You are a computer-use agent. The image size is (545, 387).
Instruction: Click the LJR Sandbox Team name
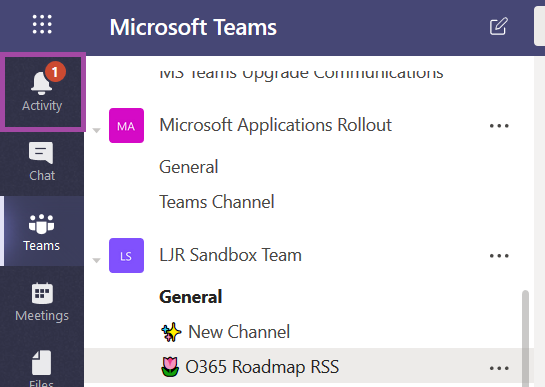pos(230,255)
